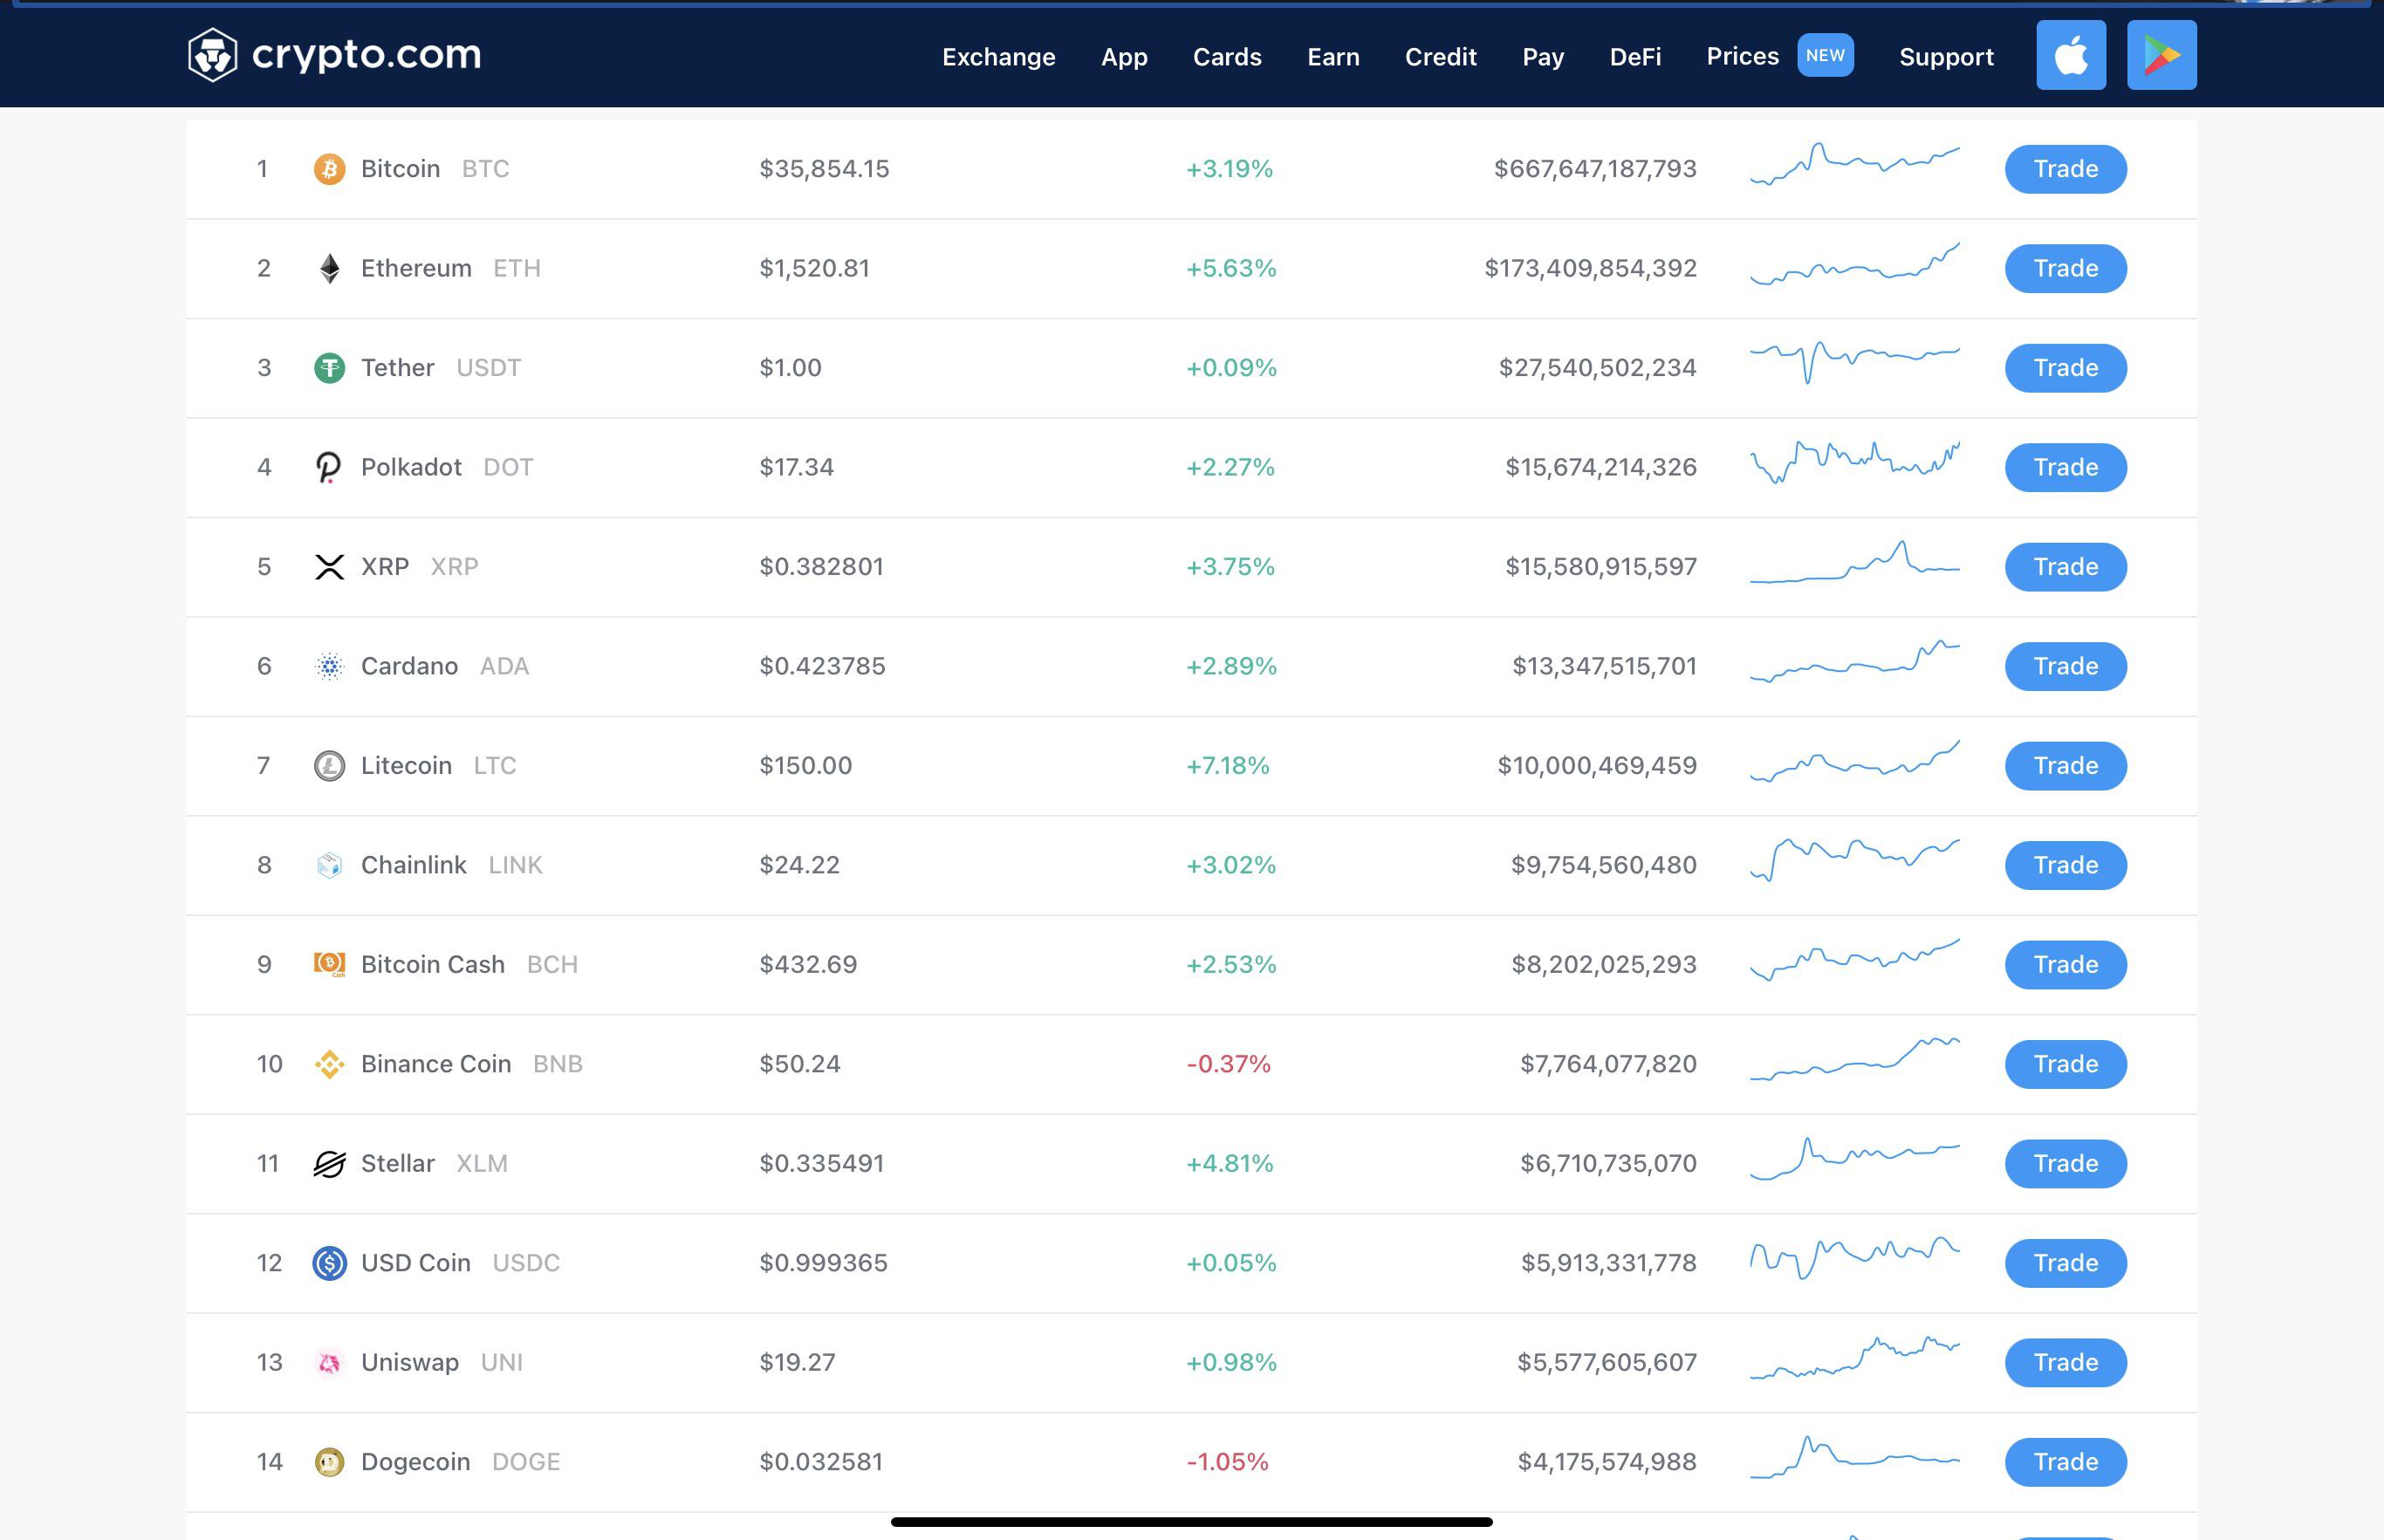
Task: Click the crypto.com logo
Action: (x=334, y=54)
